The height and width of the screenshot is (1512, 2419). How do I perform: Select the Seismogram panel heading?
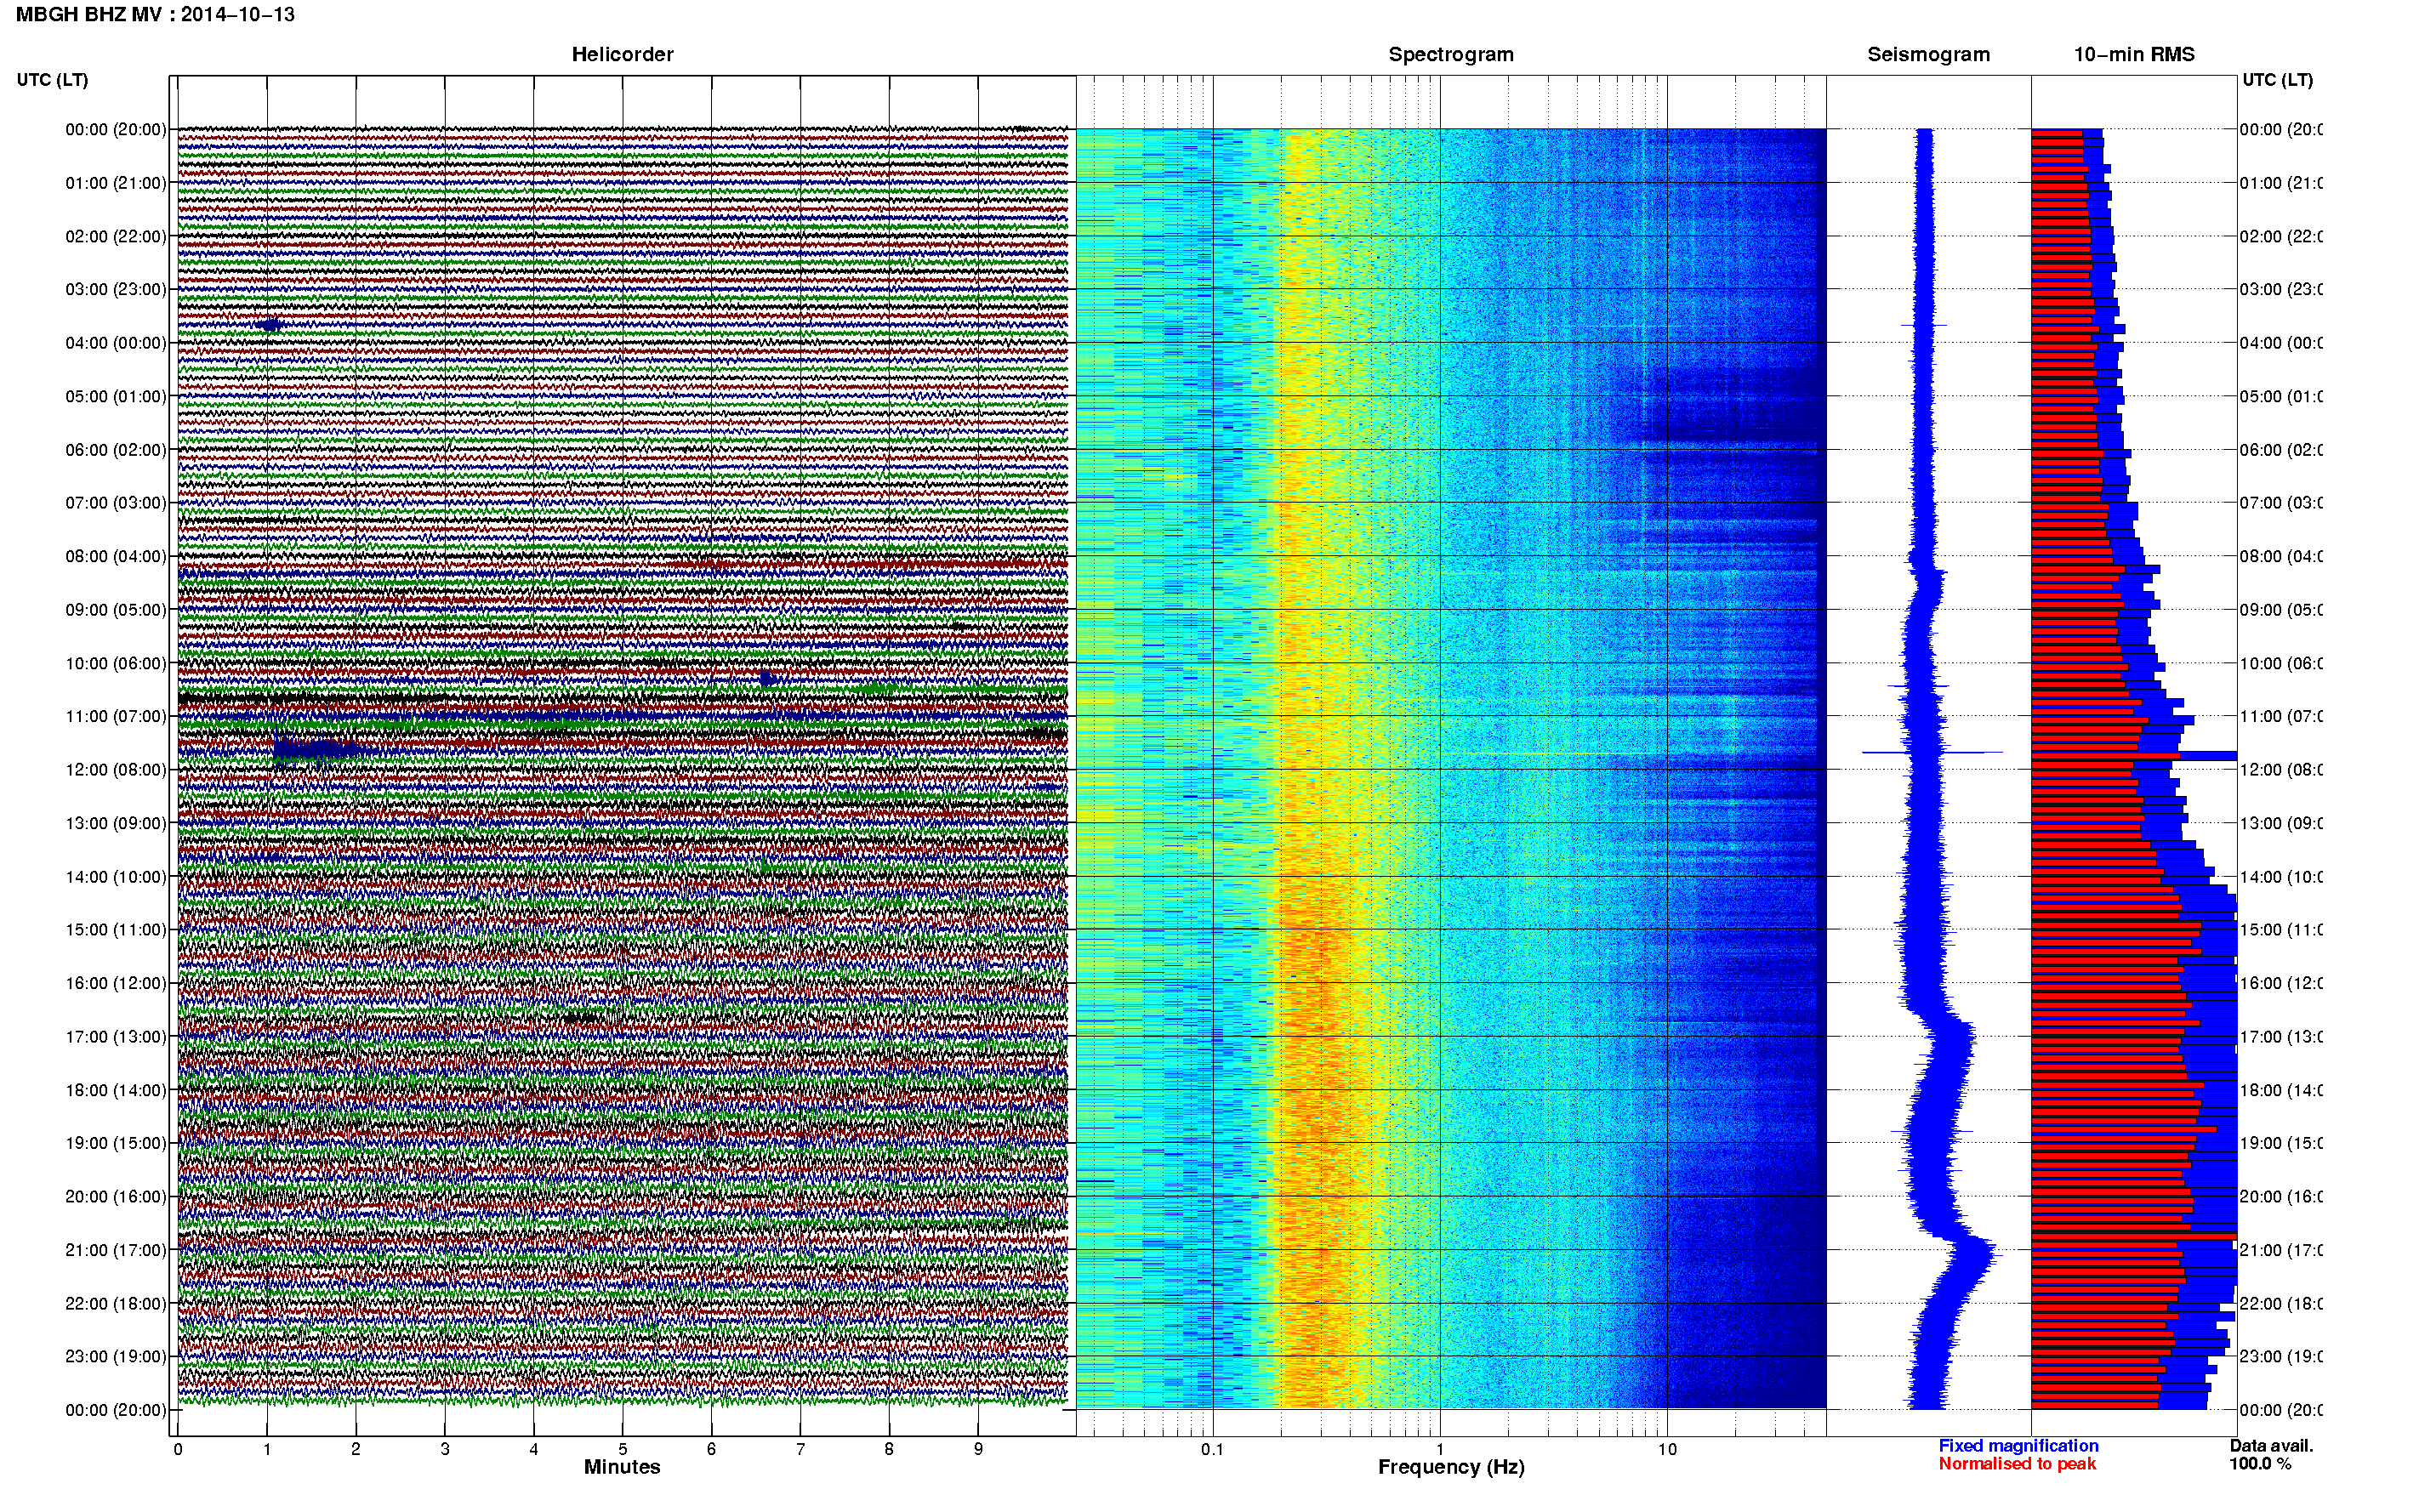click(x=1929, y=55)
